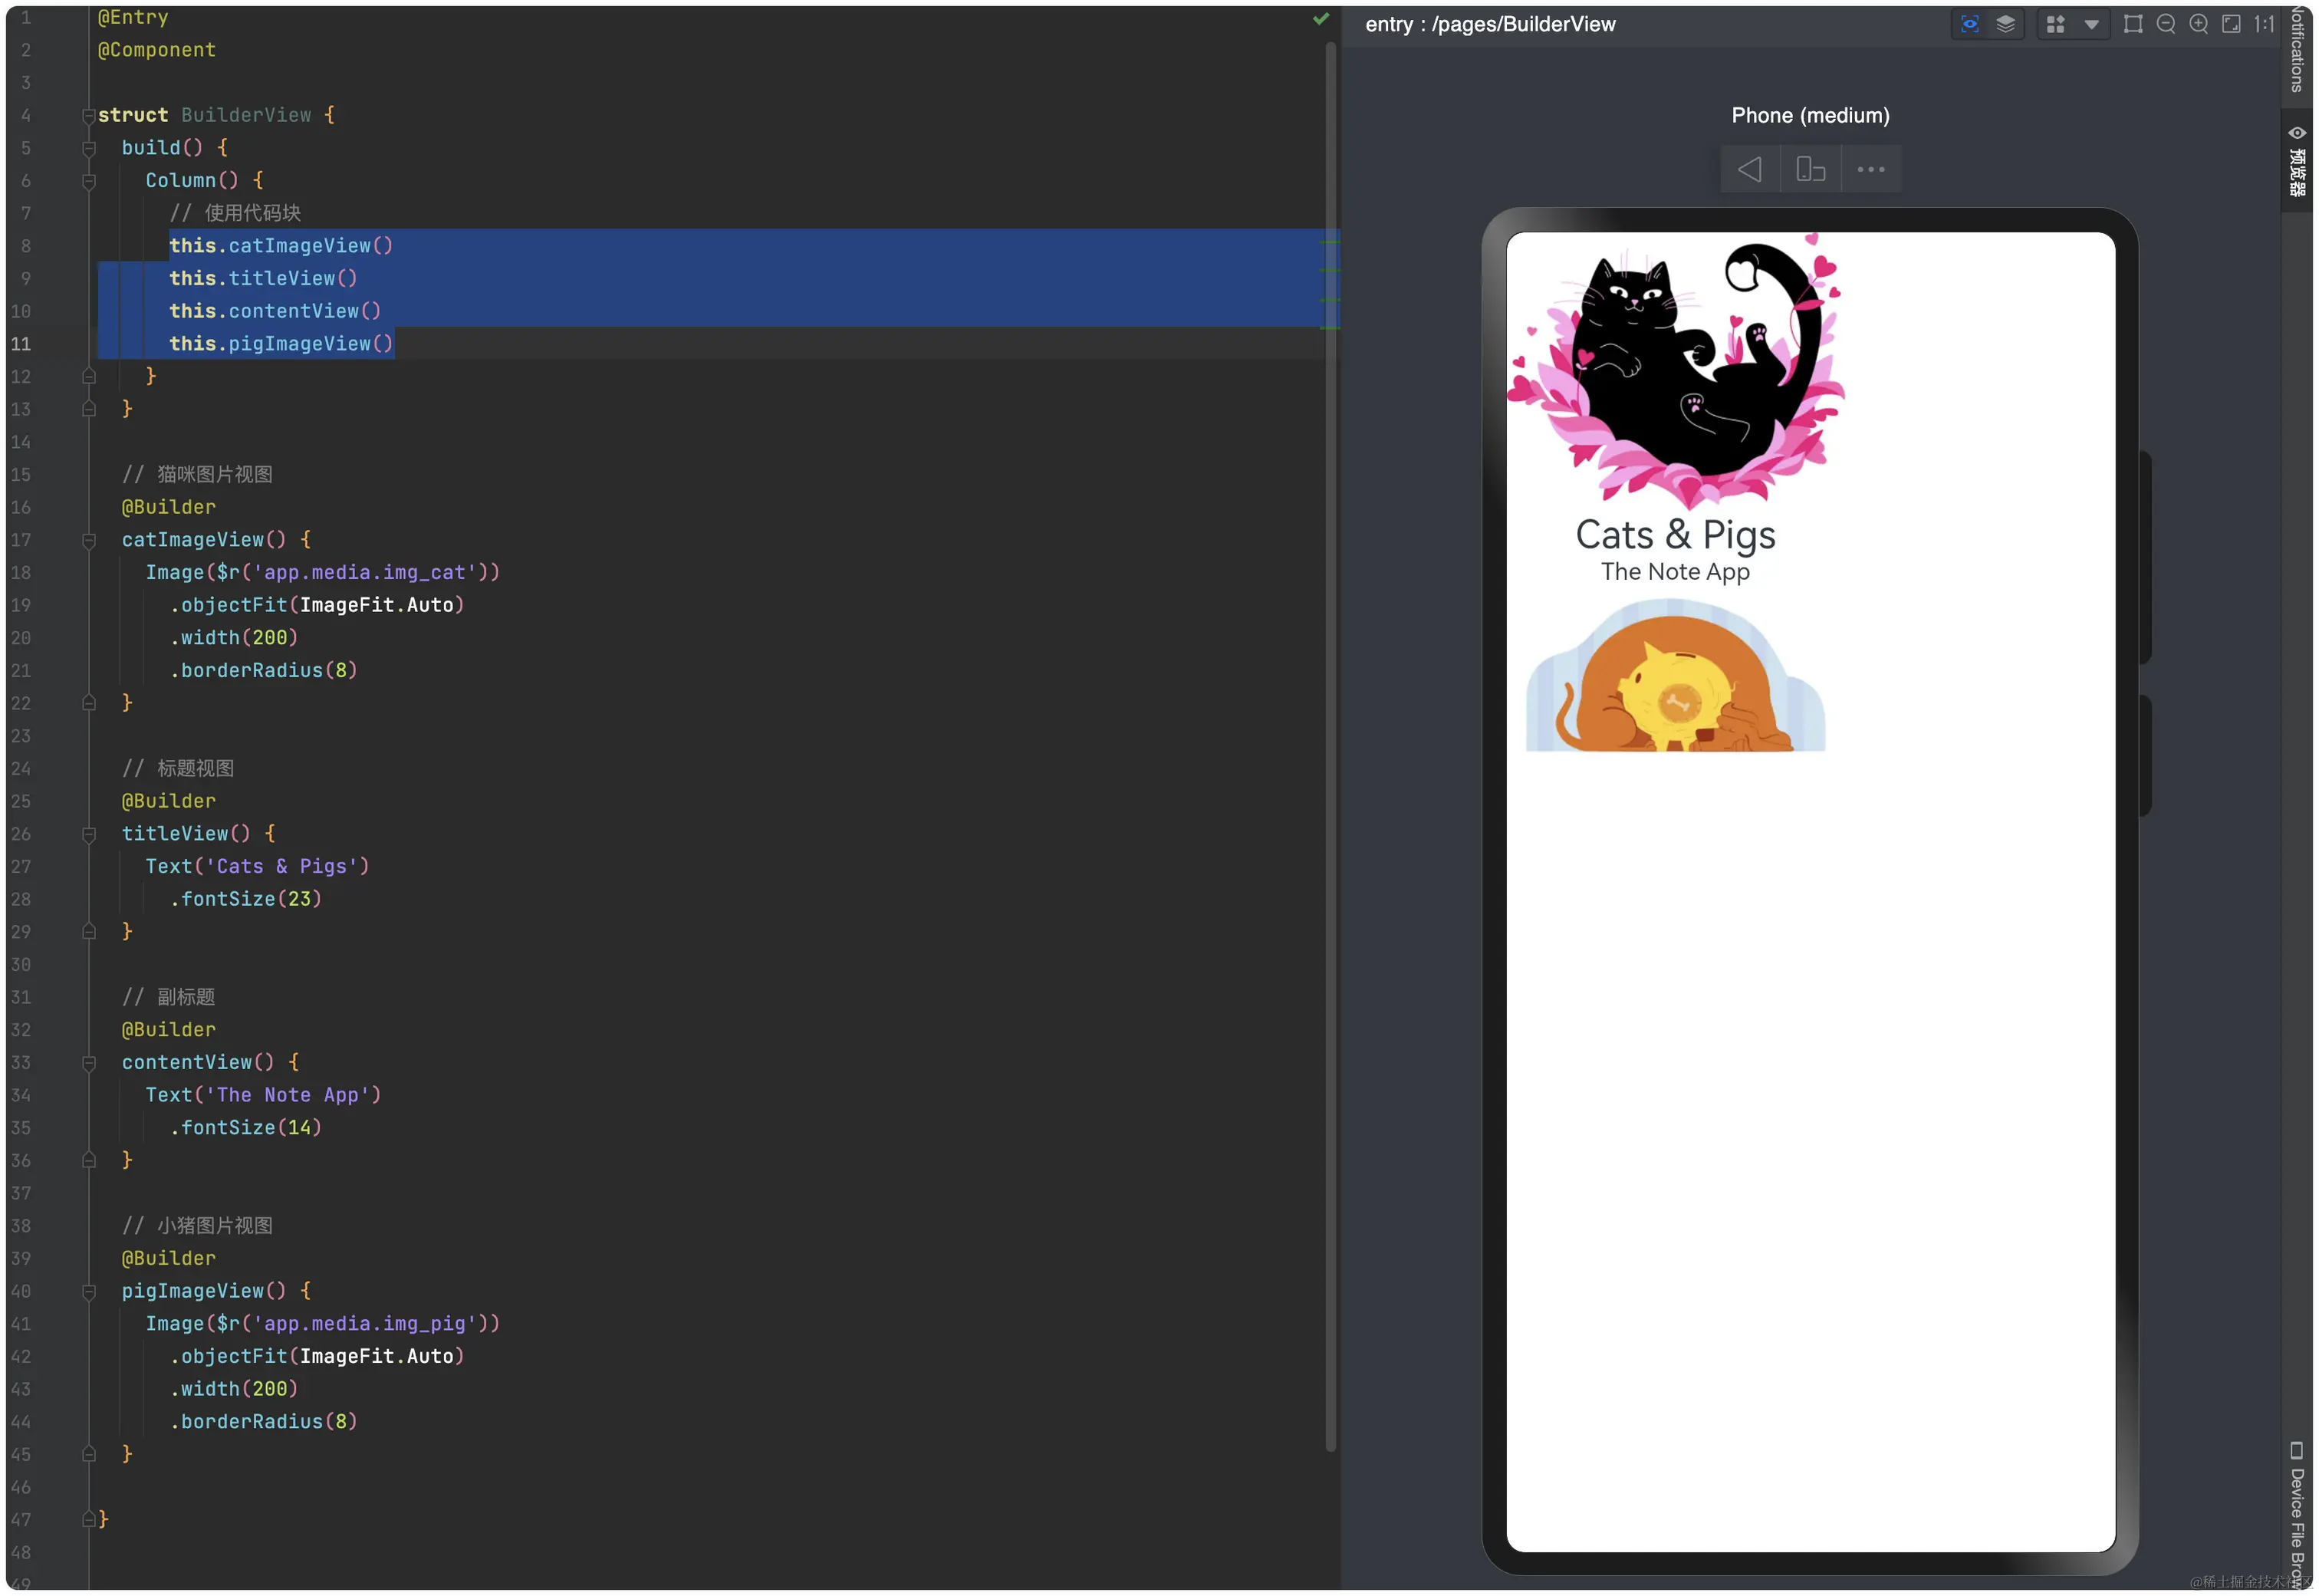Click line number 11 in gutter
This screenshot has width=2319, height=1596.
21,344
